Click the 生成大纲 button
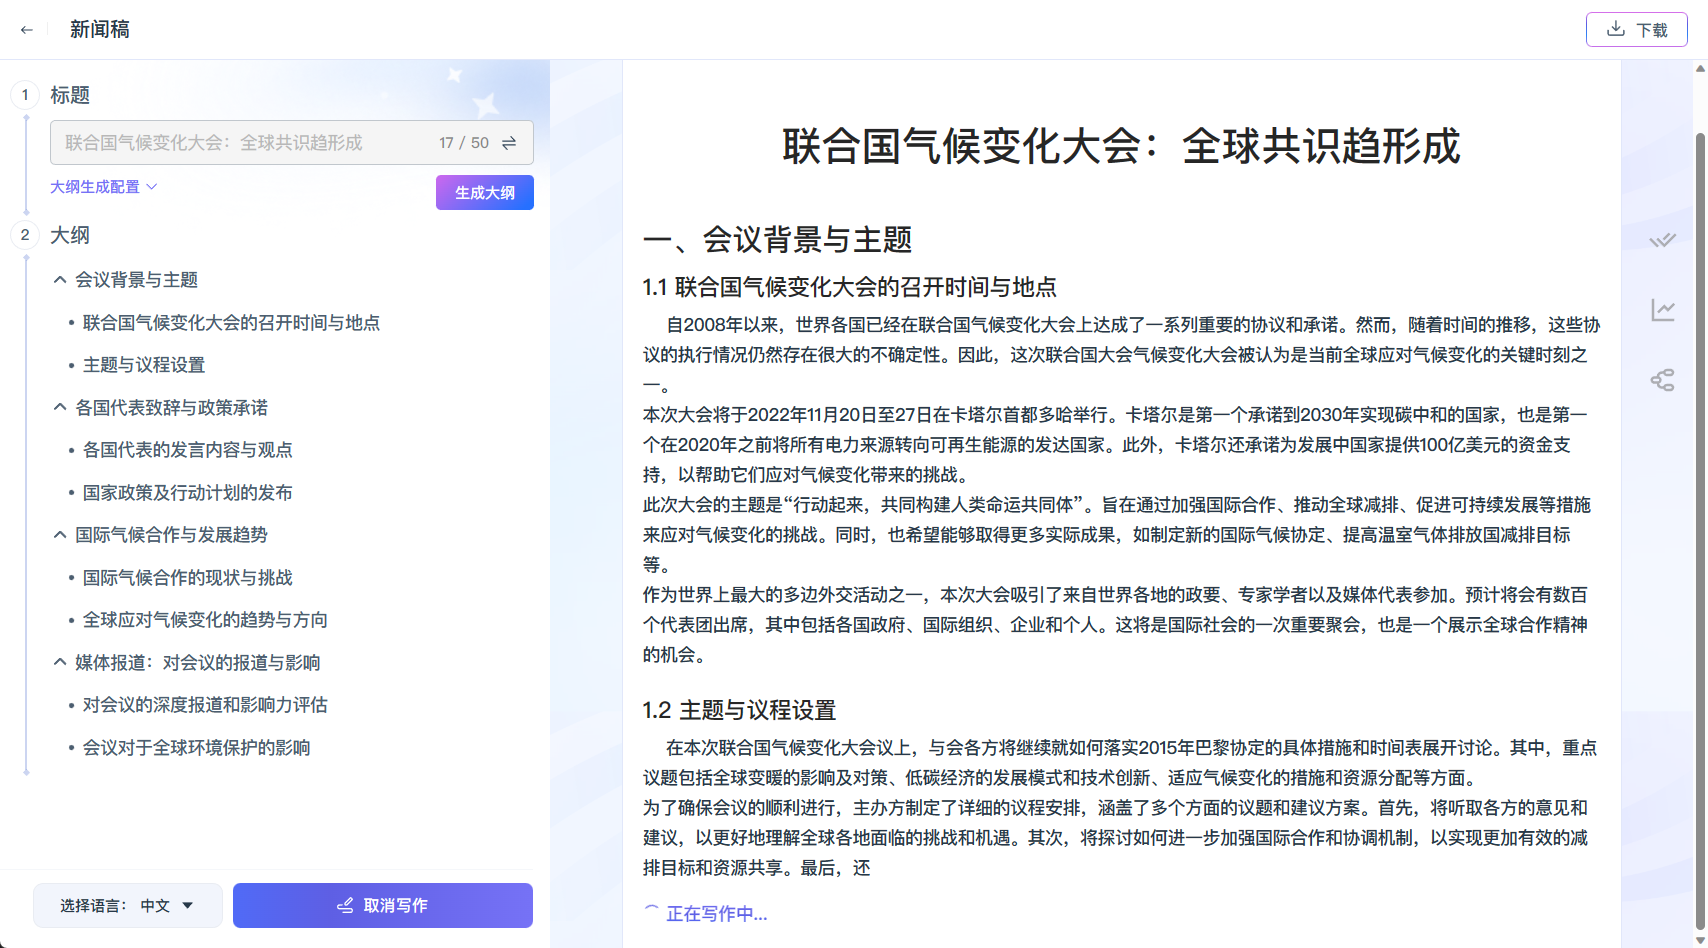 484,192
